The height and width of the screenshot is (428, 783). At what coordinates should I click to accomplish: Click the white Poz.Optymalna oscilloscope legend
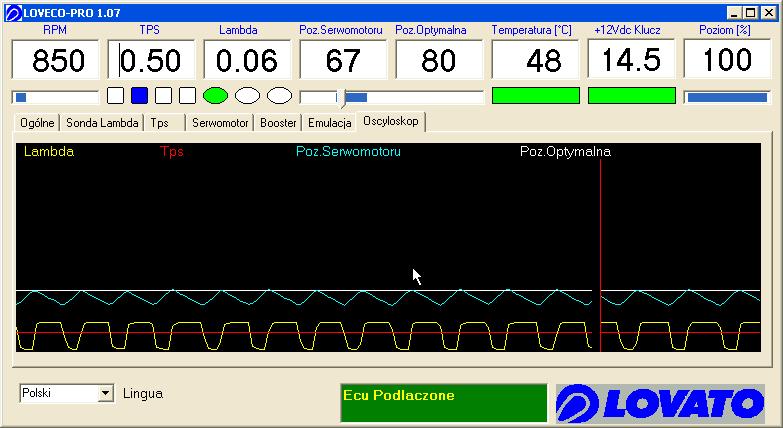pyautogui.click(x=565, y=151)
